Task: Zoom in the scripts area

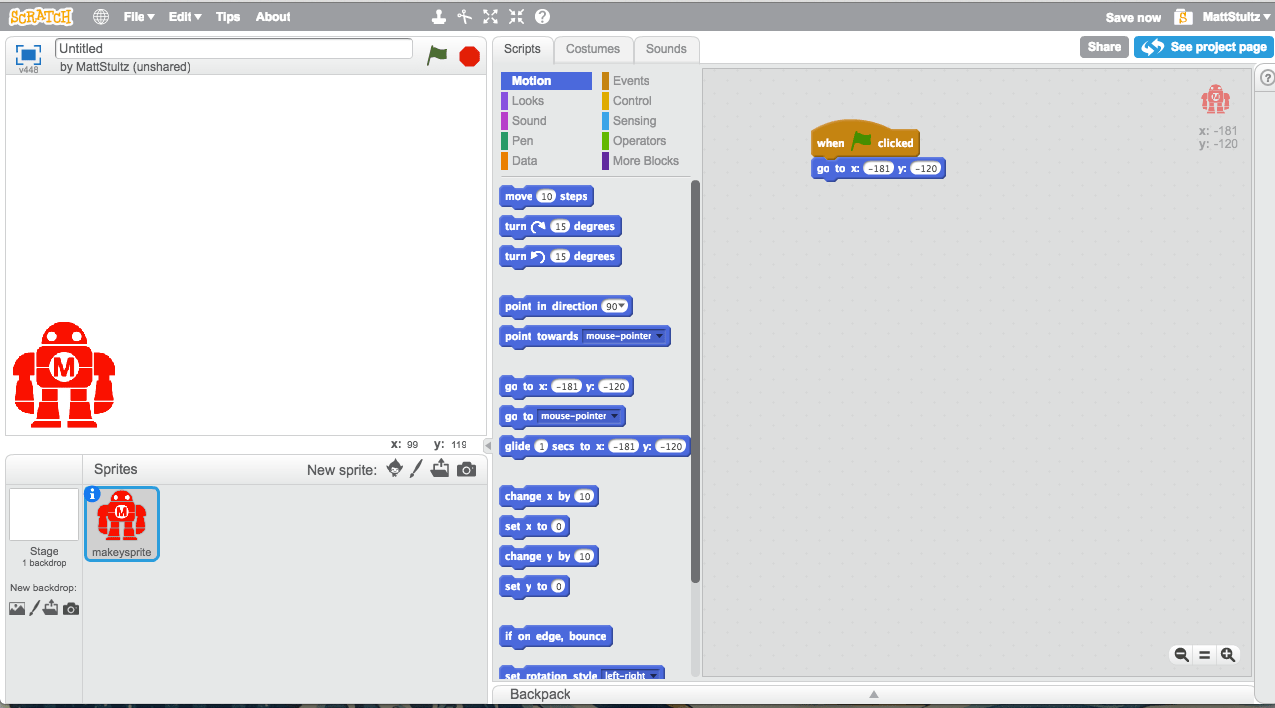Action: pos(1228,655)
